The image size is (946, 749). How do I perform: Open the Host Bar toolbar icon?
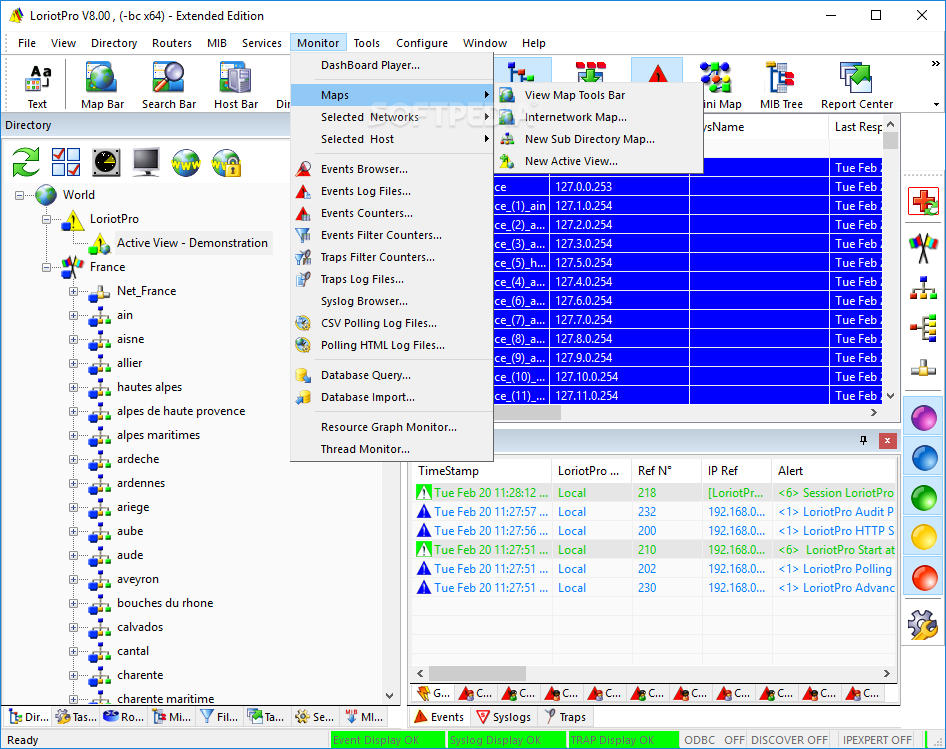[236, 86]
